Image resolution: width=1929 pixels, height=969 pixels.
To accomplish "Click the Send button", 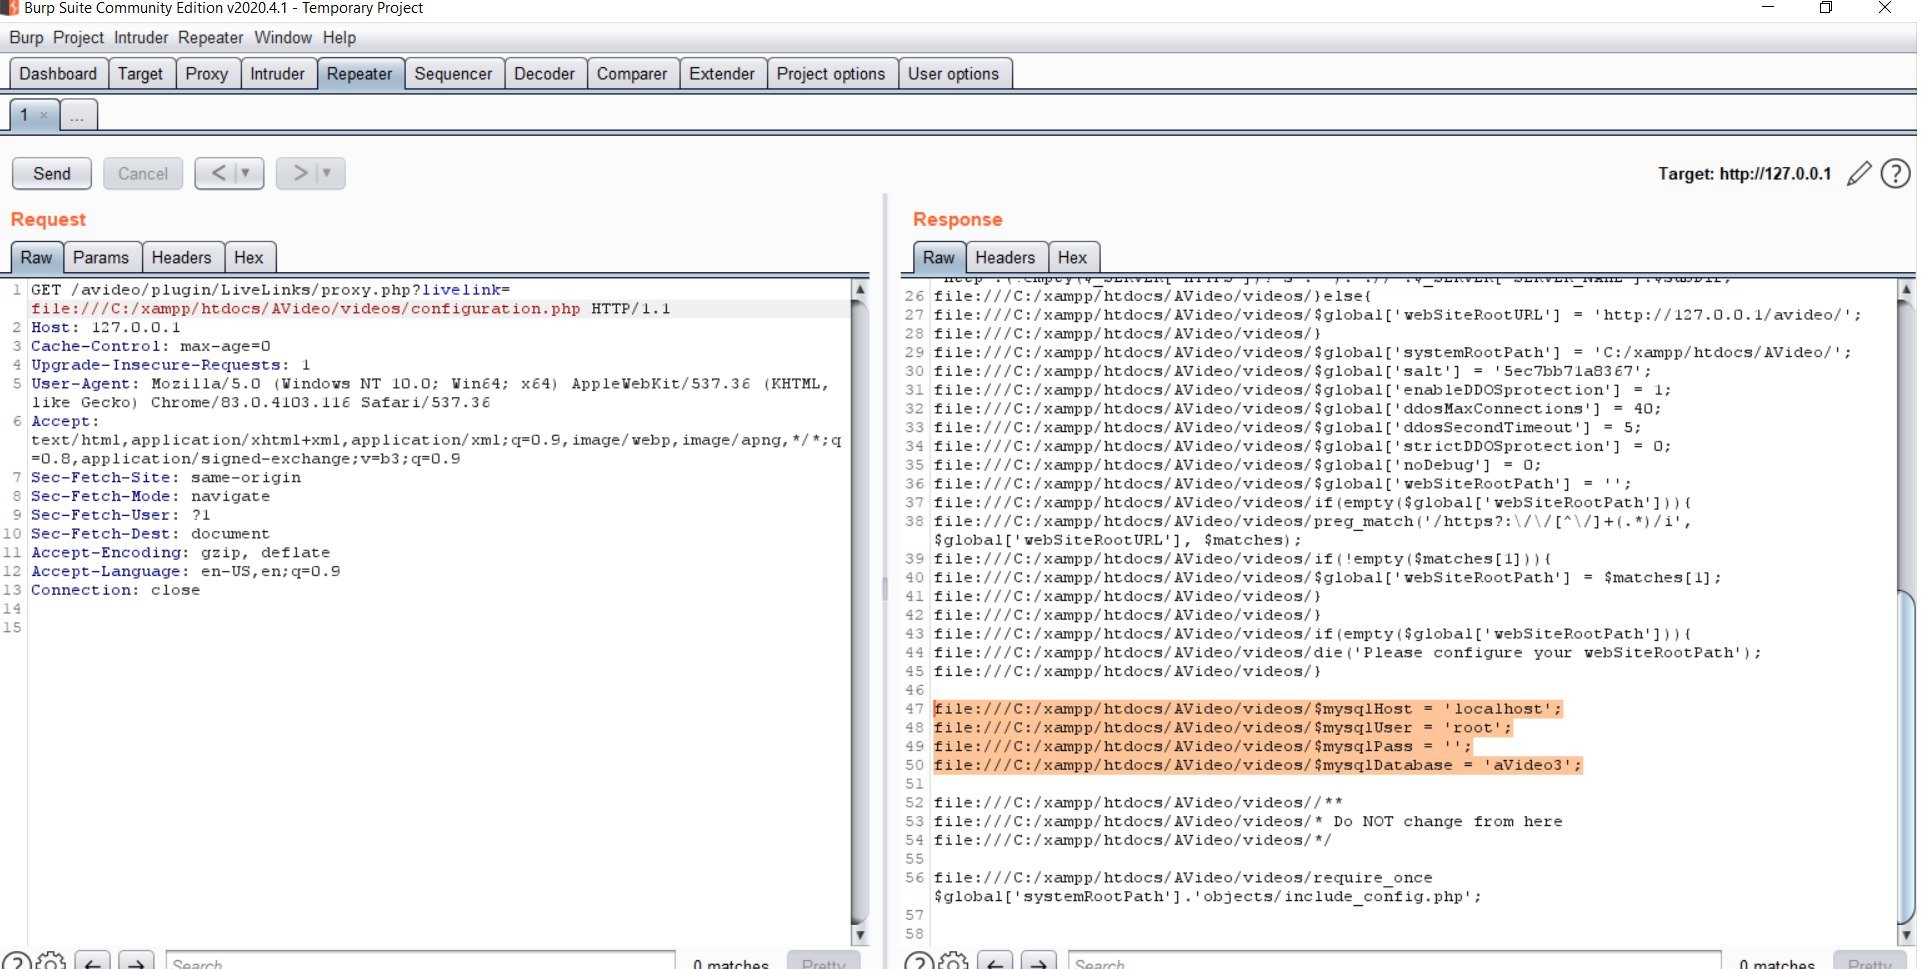I will pyautogui.click(x=52, y=173).
